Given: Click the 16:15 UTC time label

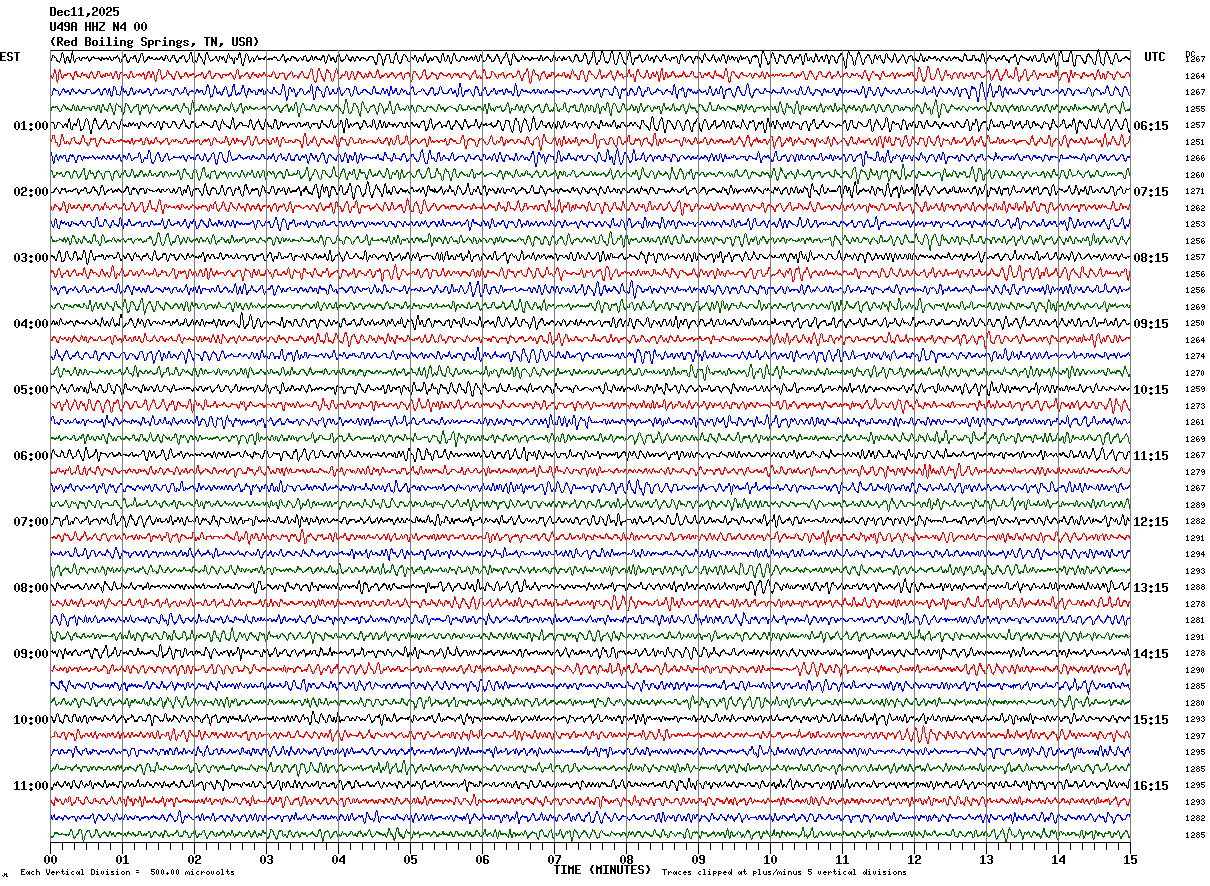Looking at the screenshot, I should (x=1151, y=786).
